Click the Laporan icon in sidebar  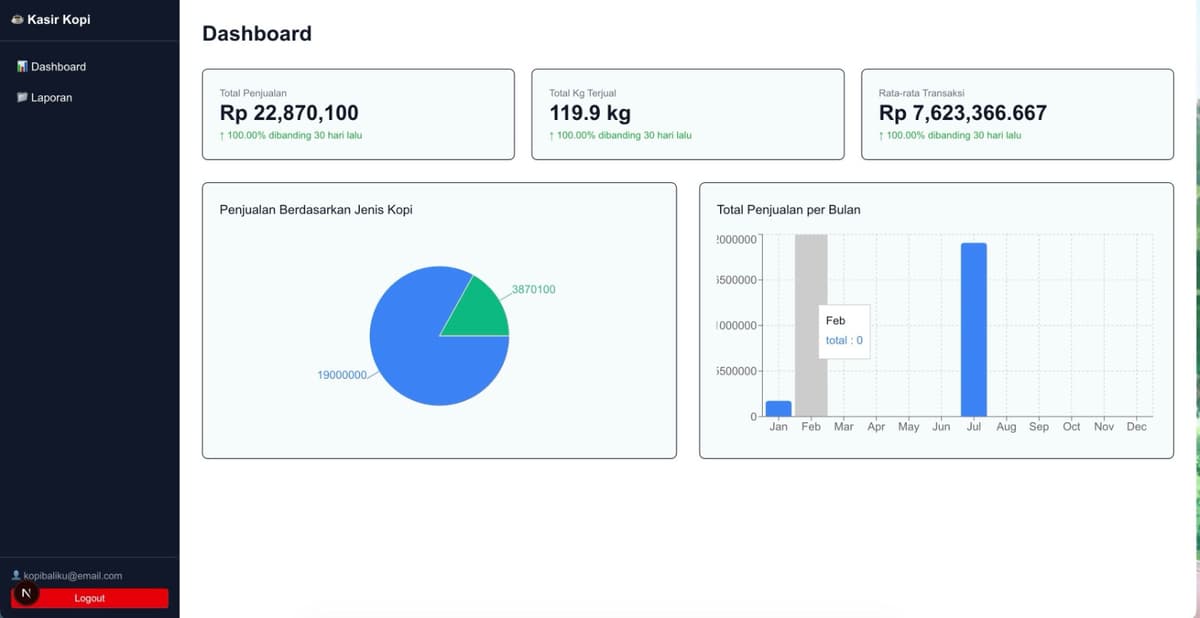pos(22,98)
